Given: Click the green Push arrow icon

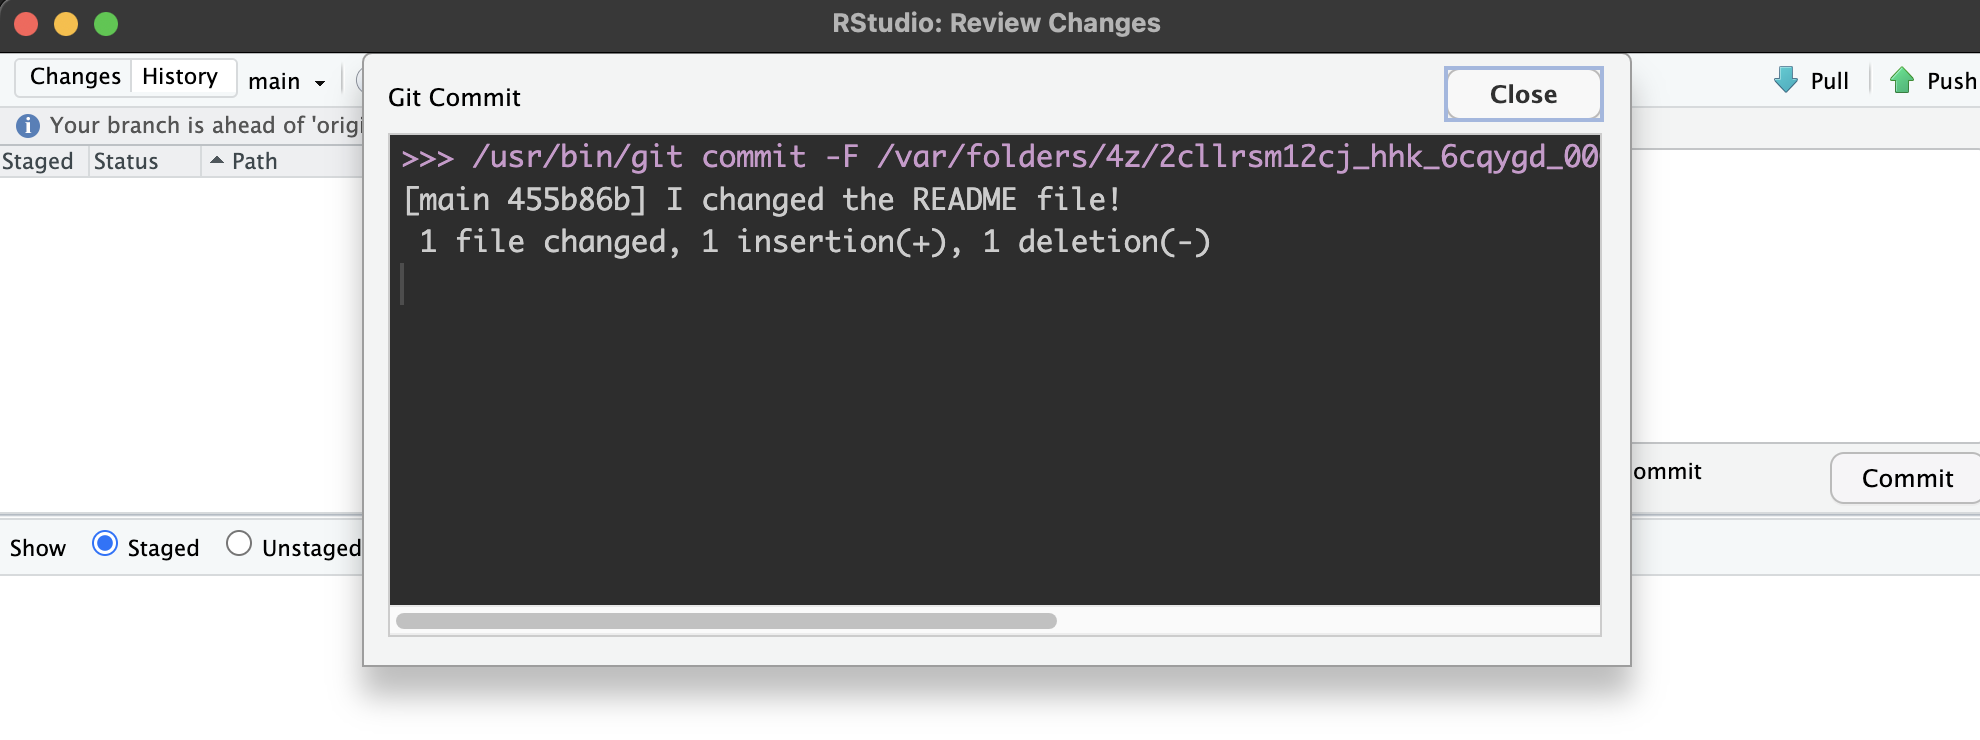Looking at the screenshot, I should point(1901,80).
